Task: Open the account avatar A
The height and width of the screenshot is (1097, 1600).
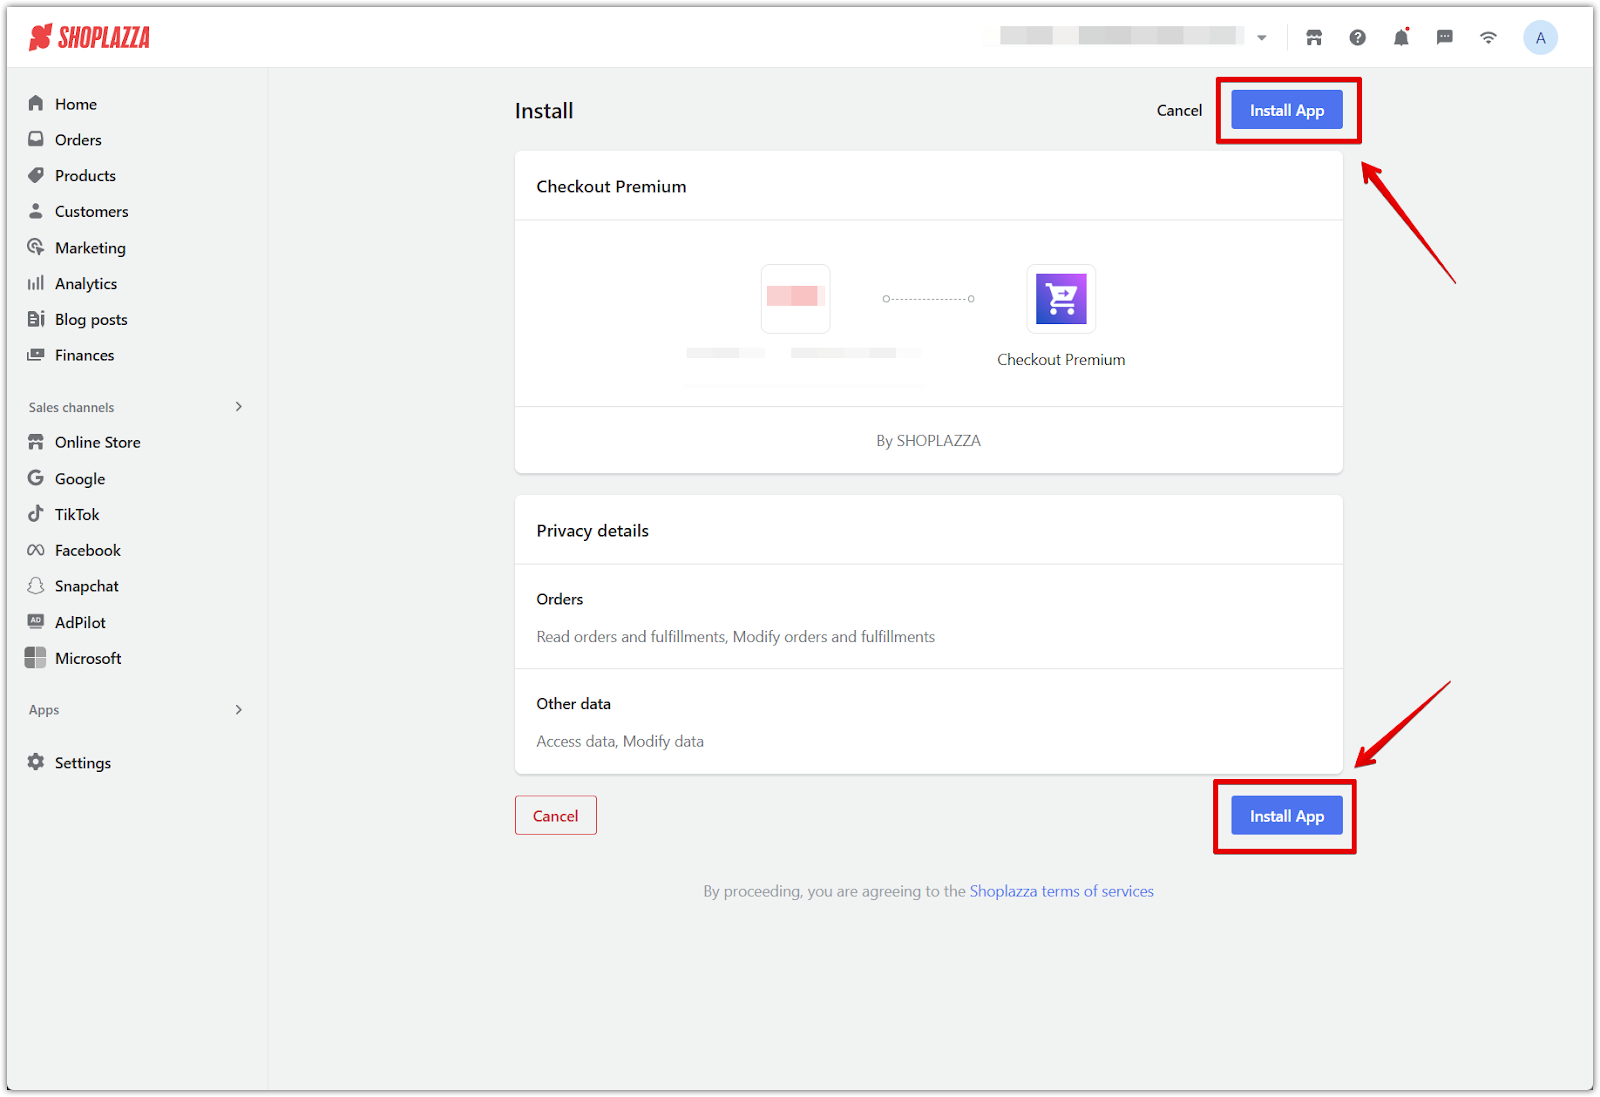Action: (1540, 38)
